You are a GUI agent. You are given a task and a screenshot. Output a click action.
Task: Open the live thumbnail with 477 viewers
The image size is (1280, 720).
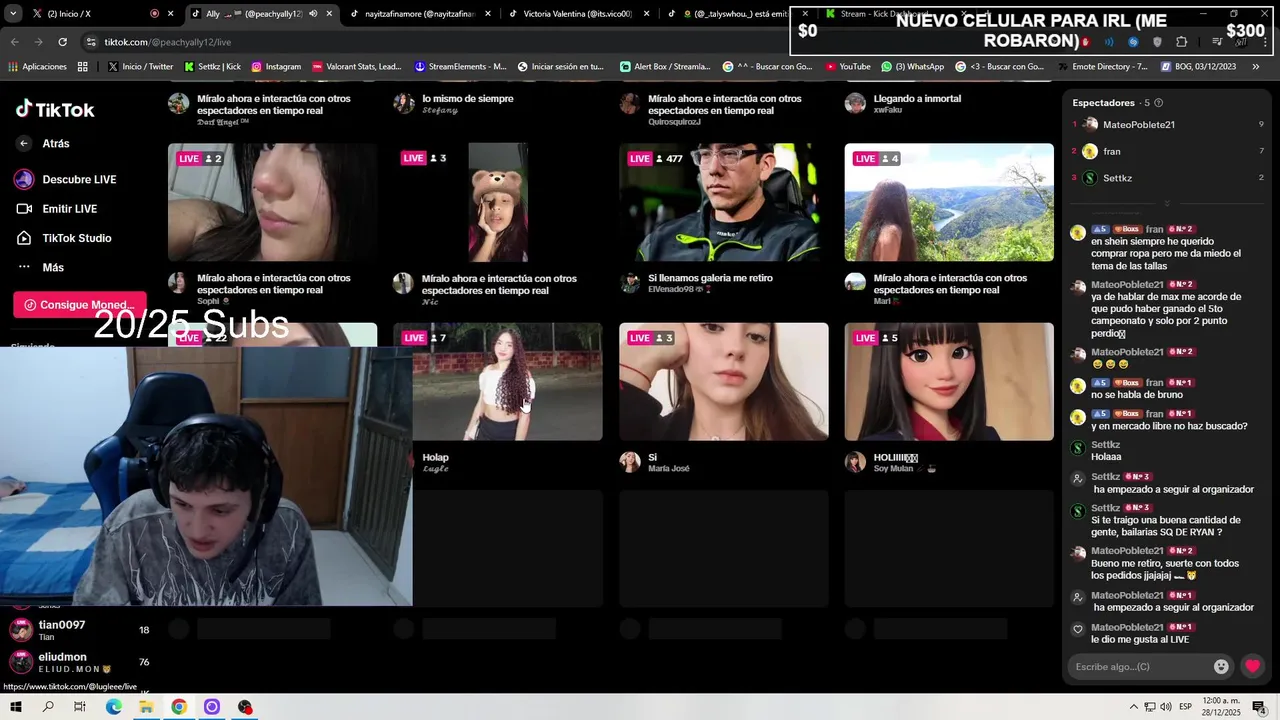(x=723, y=202)
